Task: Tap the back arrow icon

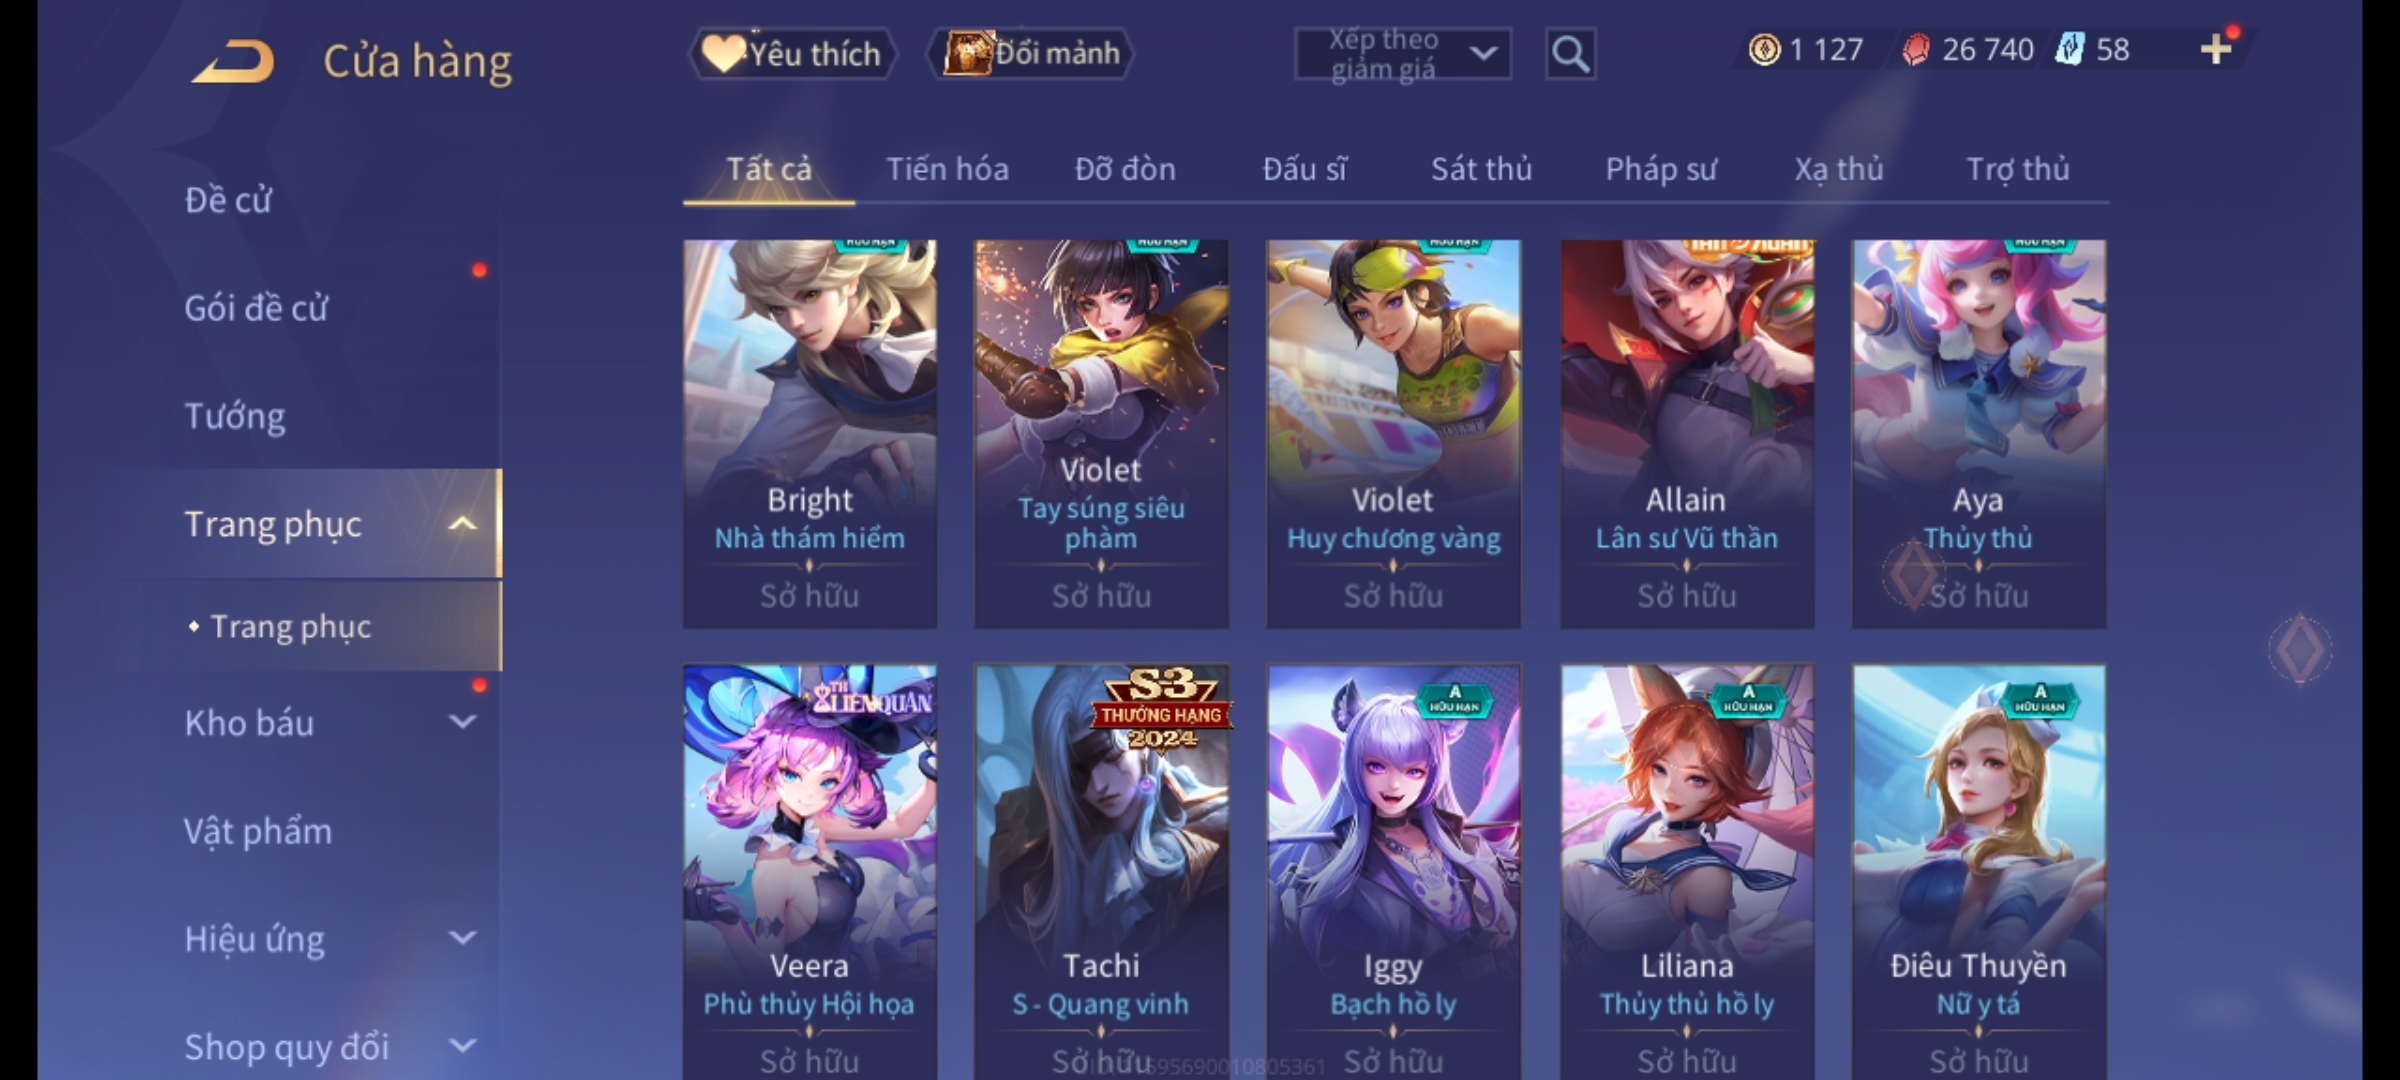Action: click(234, 61)
